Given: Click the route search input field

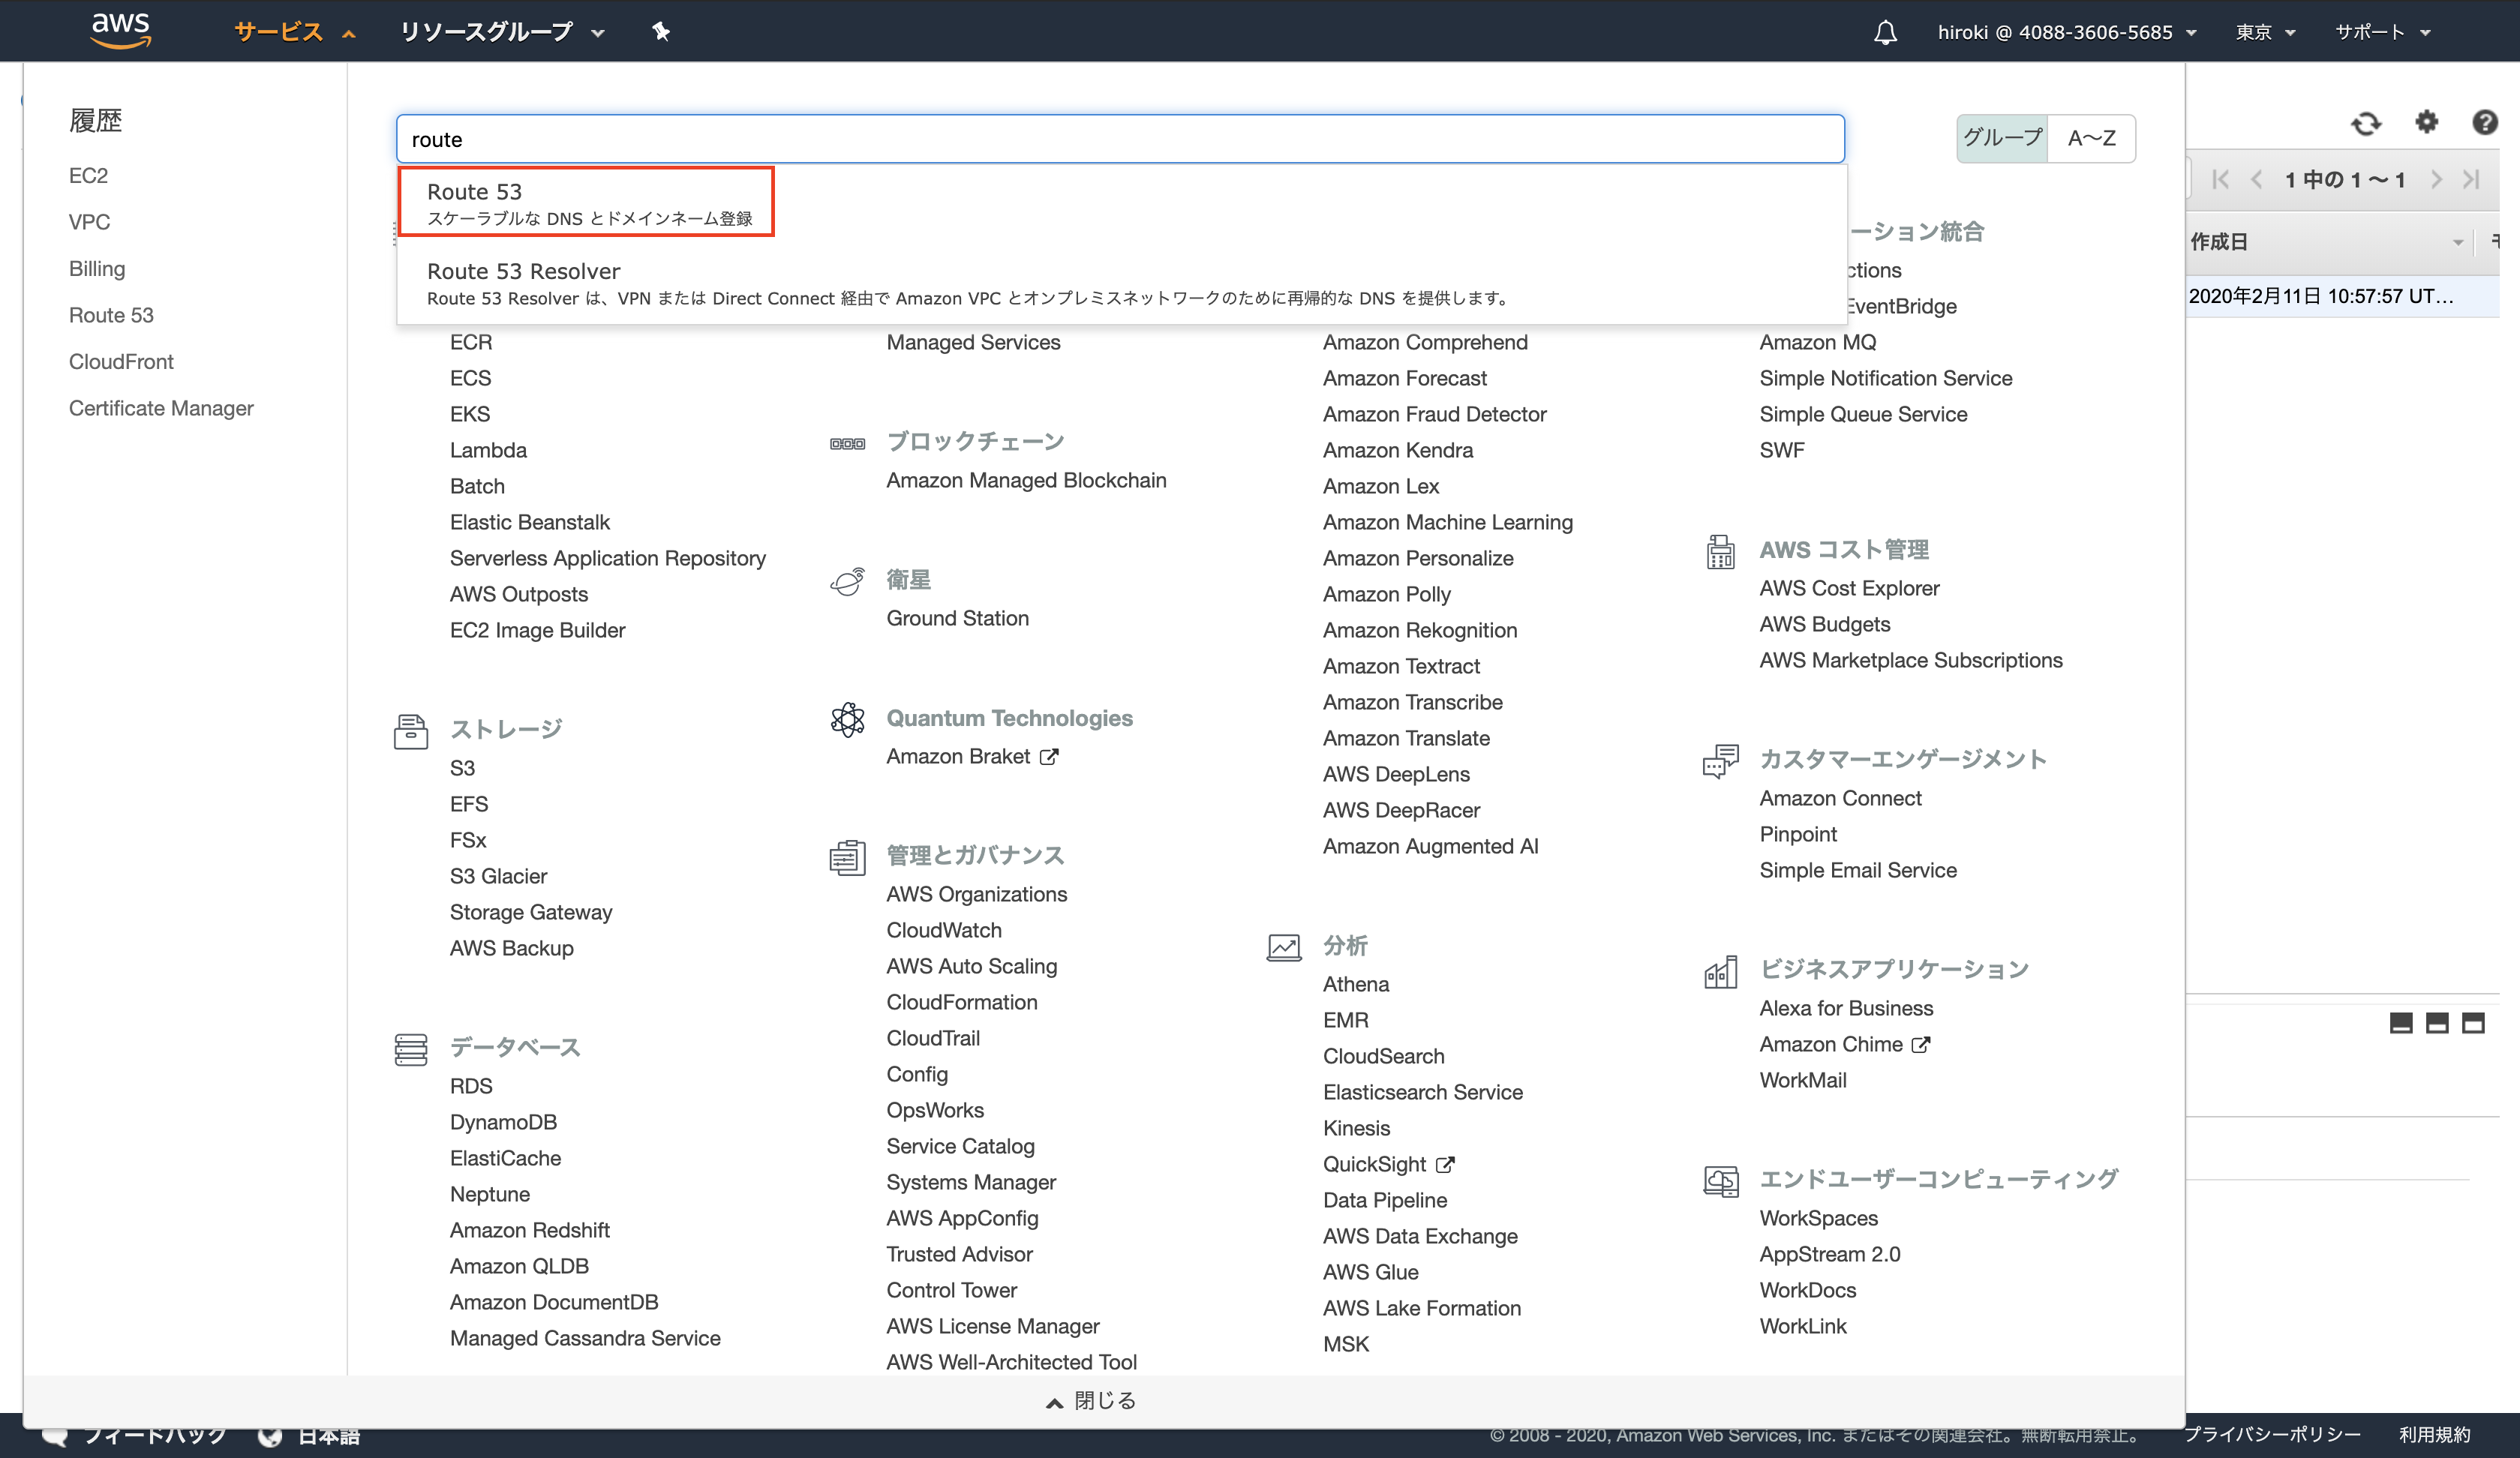Looking at the screenshot, I should 1119,139.
